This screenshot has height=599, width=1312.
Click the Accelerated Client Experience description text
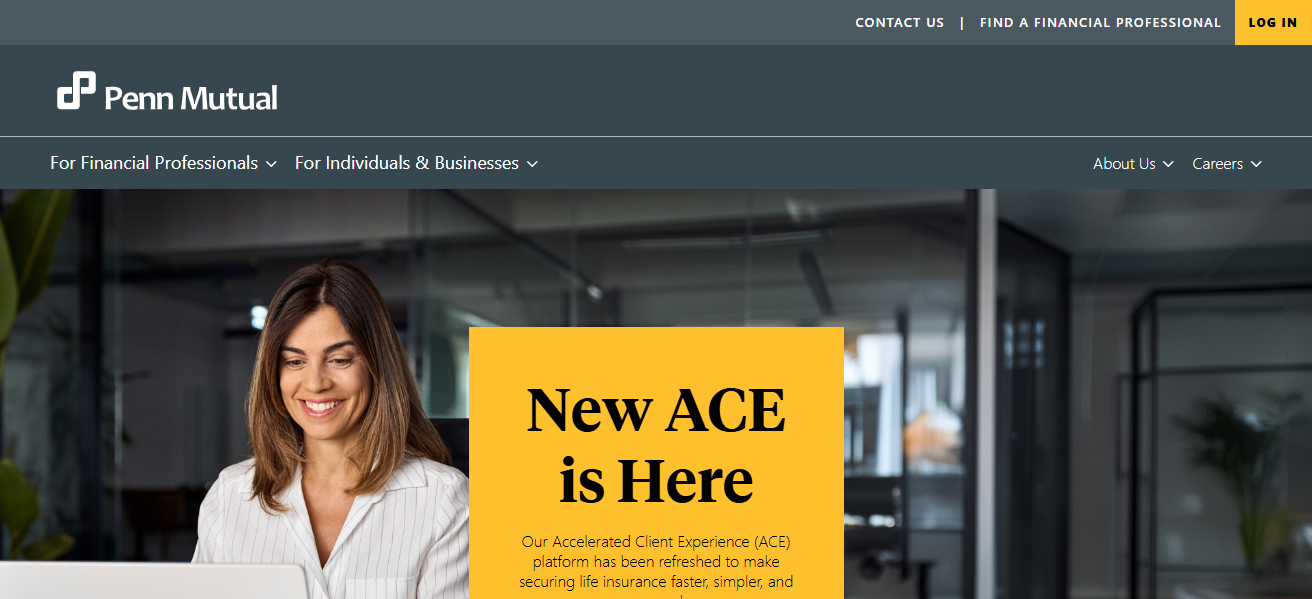pos(656,565)
